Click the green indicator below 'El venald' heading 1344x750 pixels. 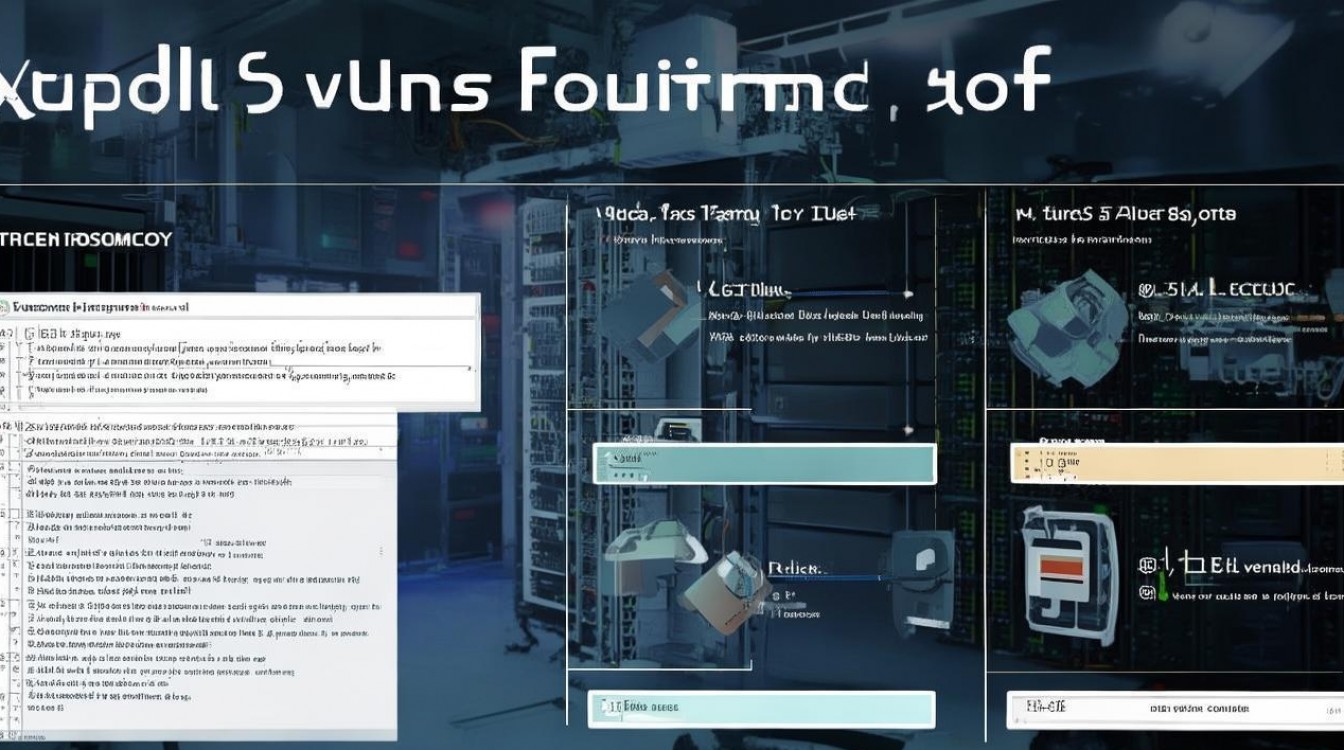click(x=1163, y=594)
